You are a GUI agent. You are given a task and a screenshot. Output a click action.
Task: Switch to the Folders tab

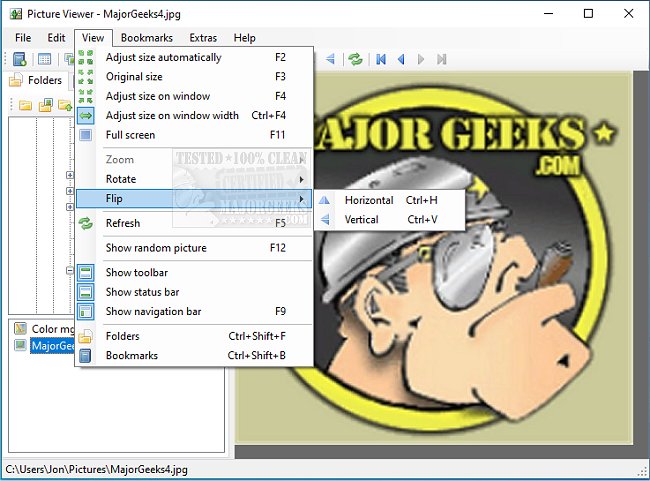(x=36, y=80)
